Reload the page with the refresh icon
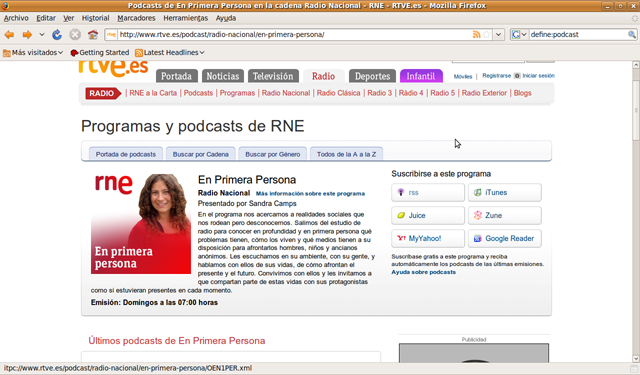Viewport: 640px width, 375px height. point(57,35)
